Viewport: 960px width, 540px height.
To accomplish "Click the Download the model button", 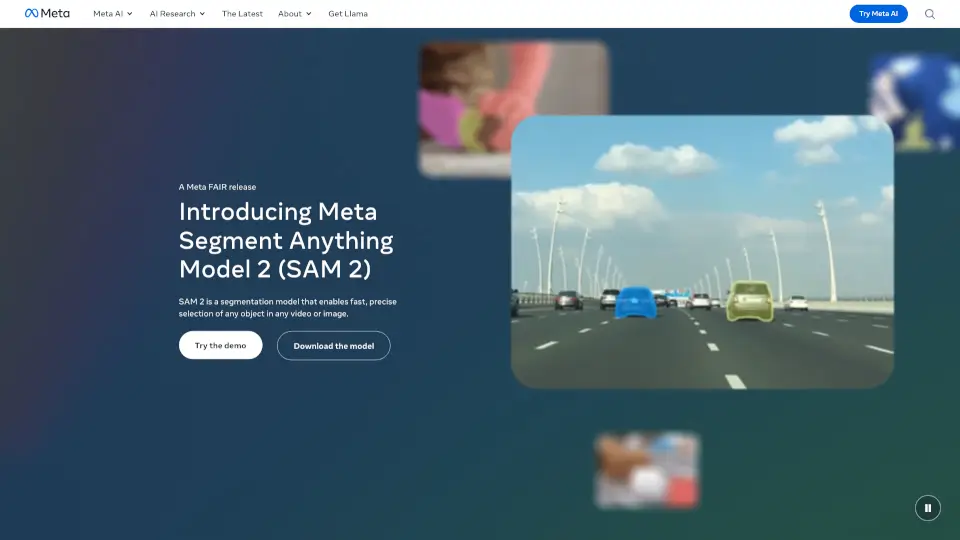I will (x=333, y=346).
